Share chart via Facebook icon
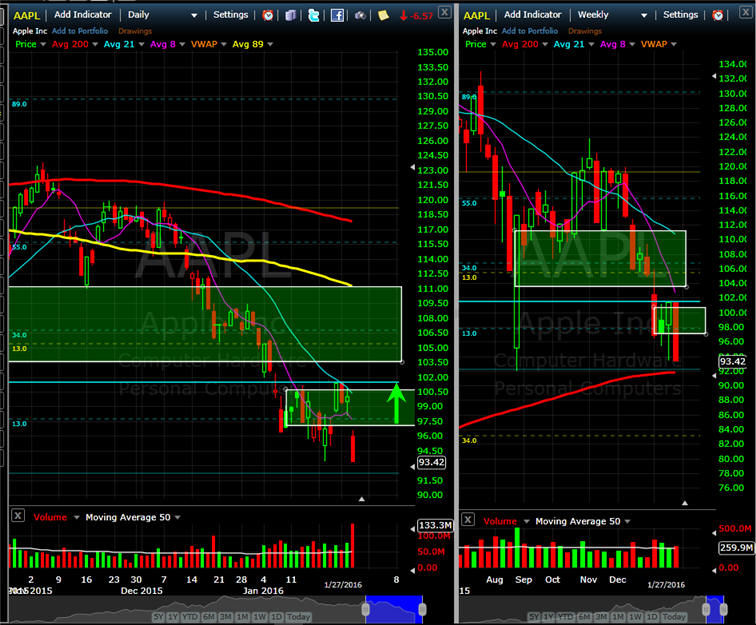 [338, 15]
